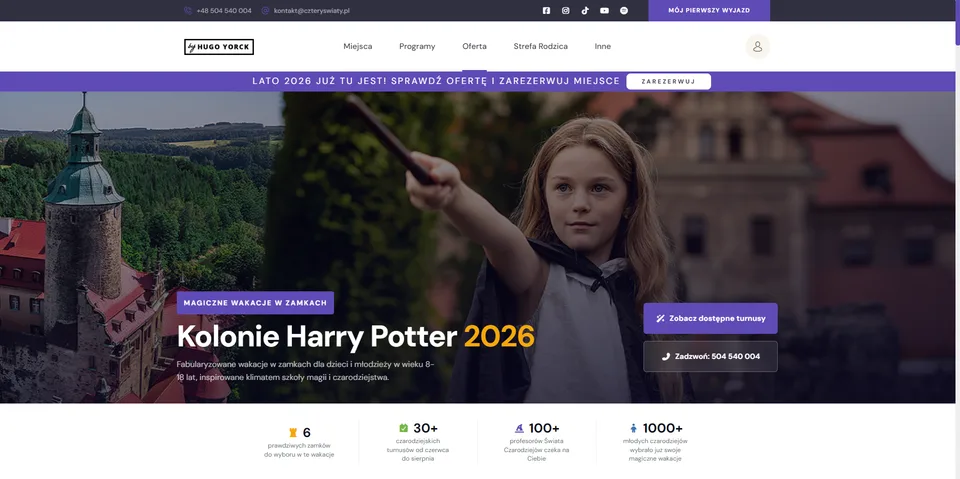This screenshot has height=479, width=960.
Task: Click the Hugo Yorck logo
Action: pyautogui.click(x=219, y=47)
